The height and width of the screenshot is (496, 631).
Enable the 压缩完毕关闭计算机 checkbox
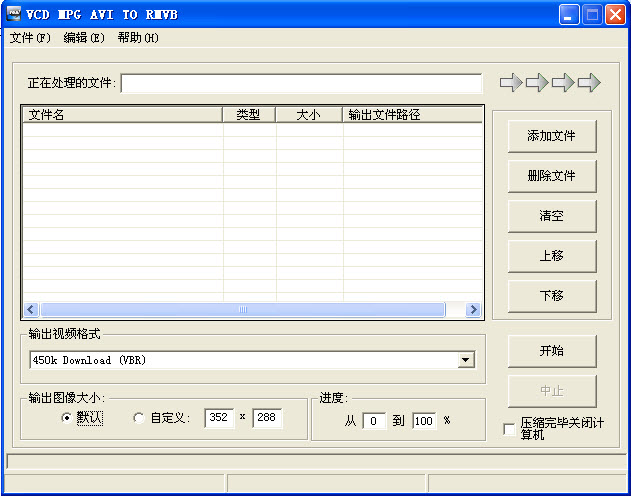click(509, 429)
